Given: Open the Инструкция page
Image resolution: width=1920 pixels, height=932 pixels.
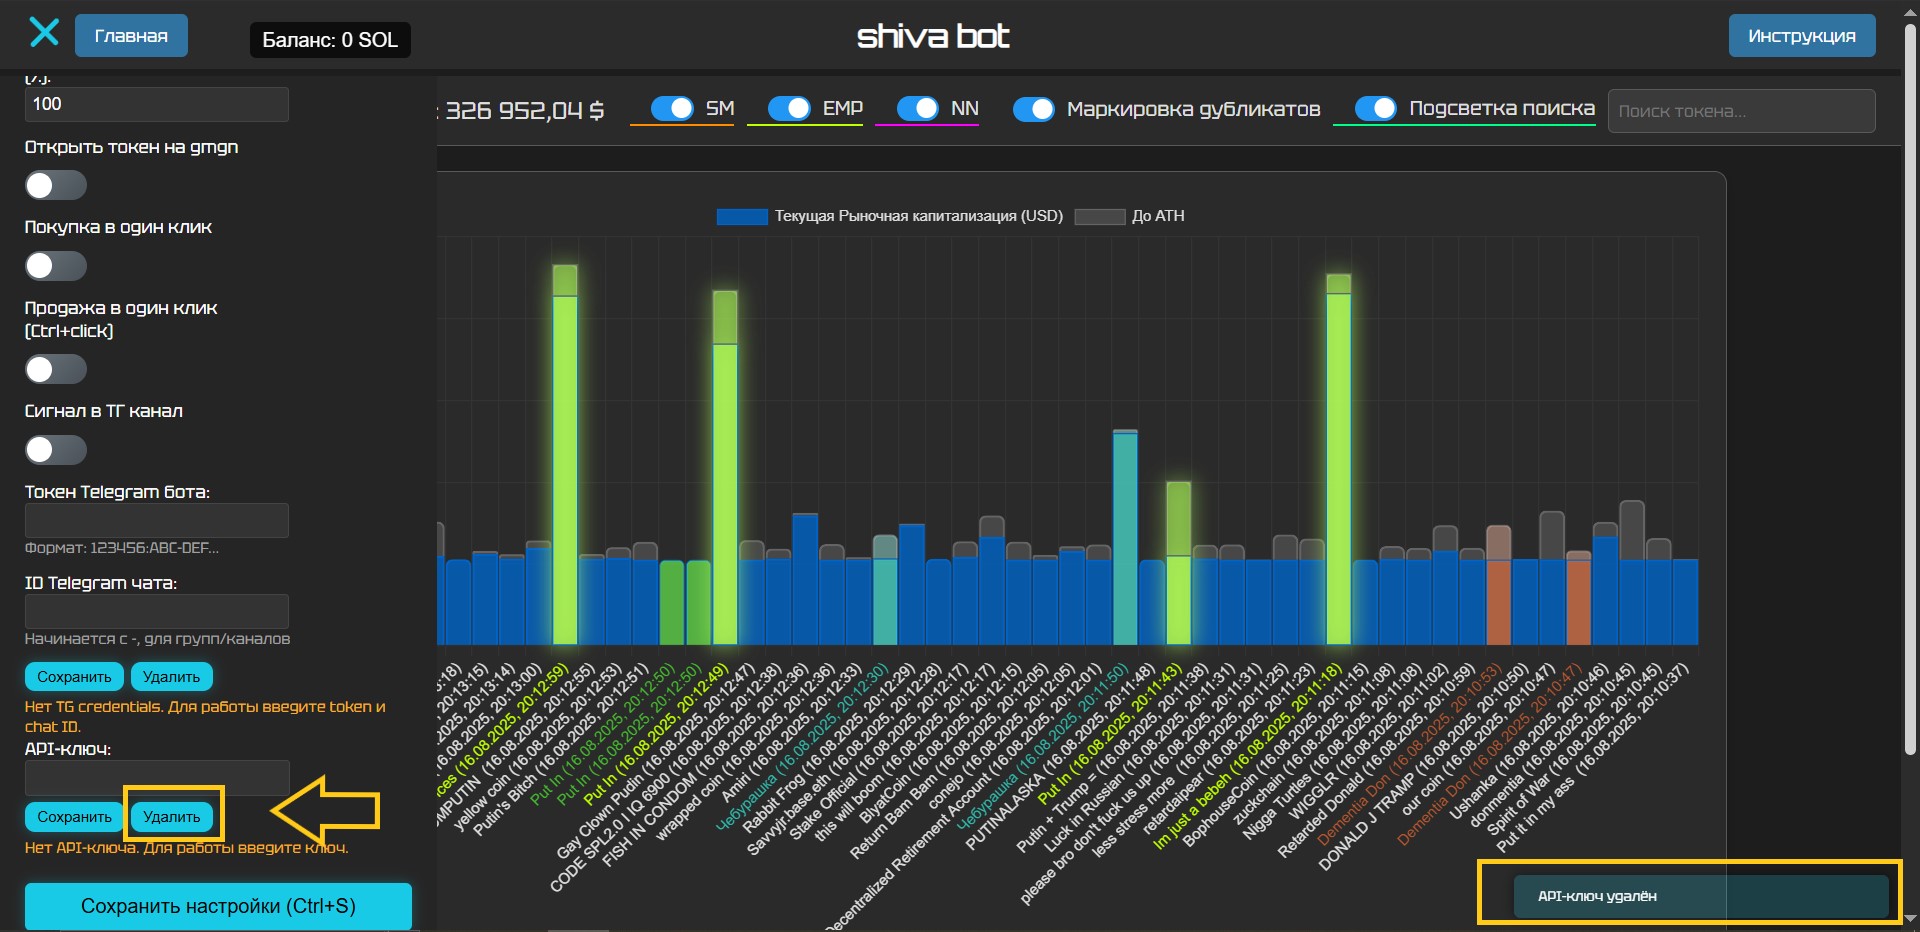Looking at the screenshot, I should 1801,36.
